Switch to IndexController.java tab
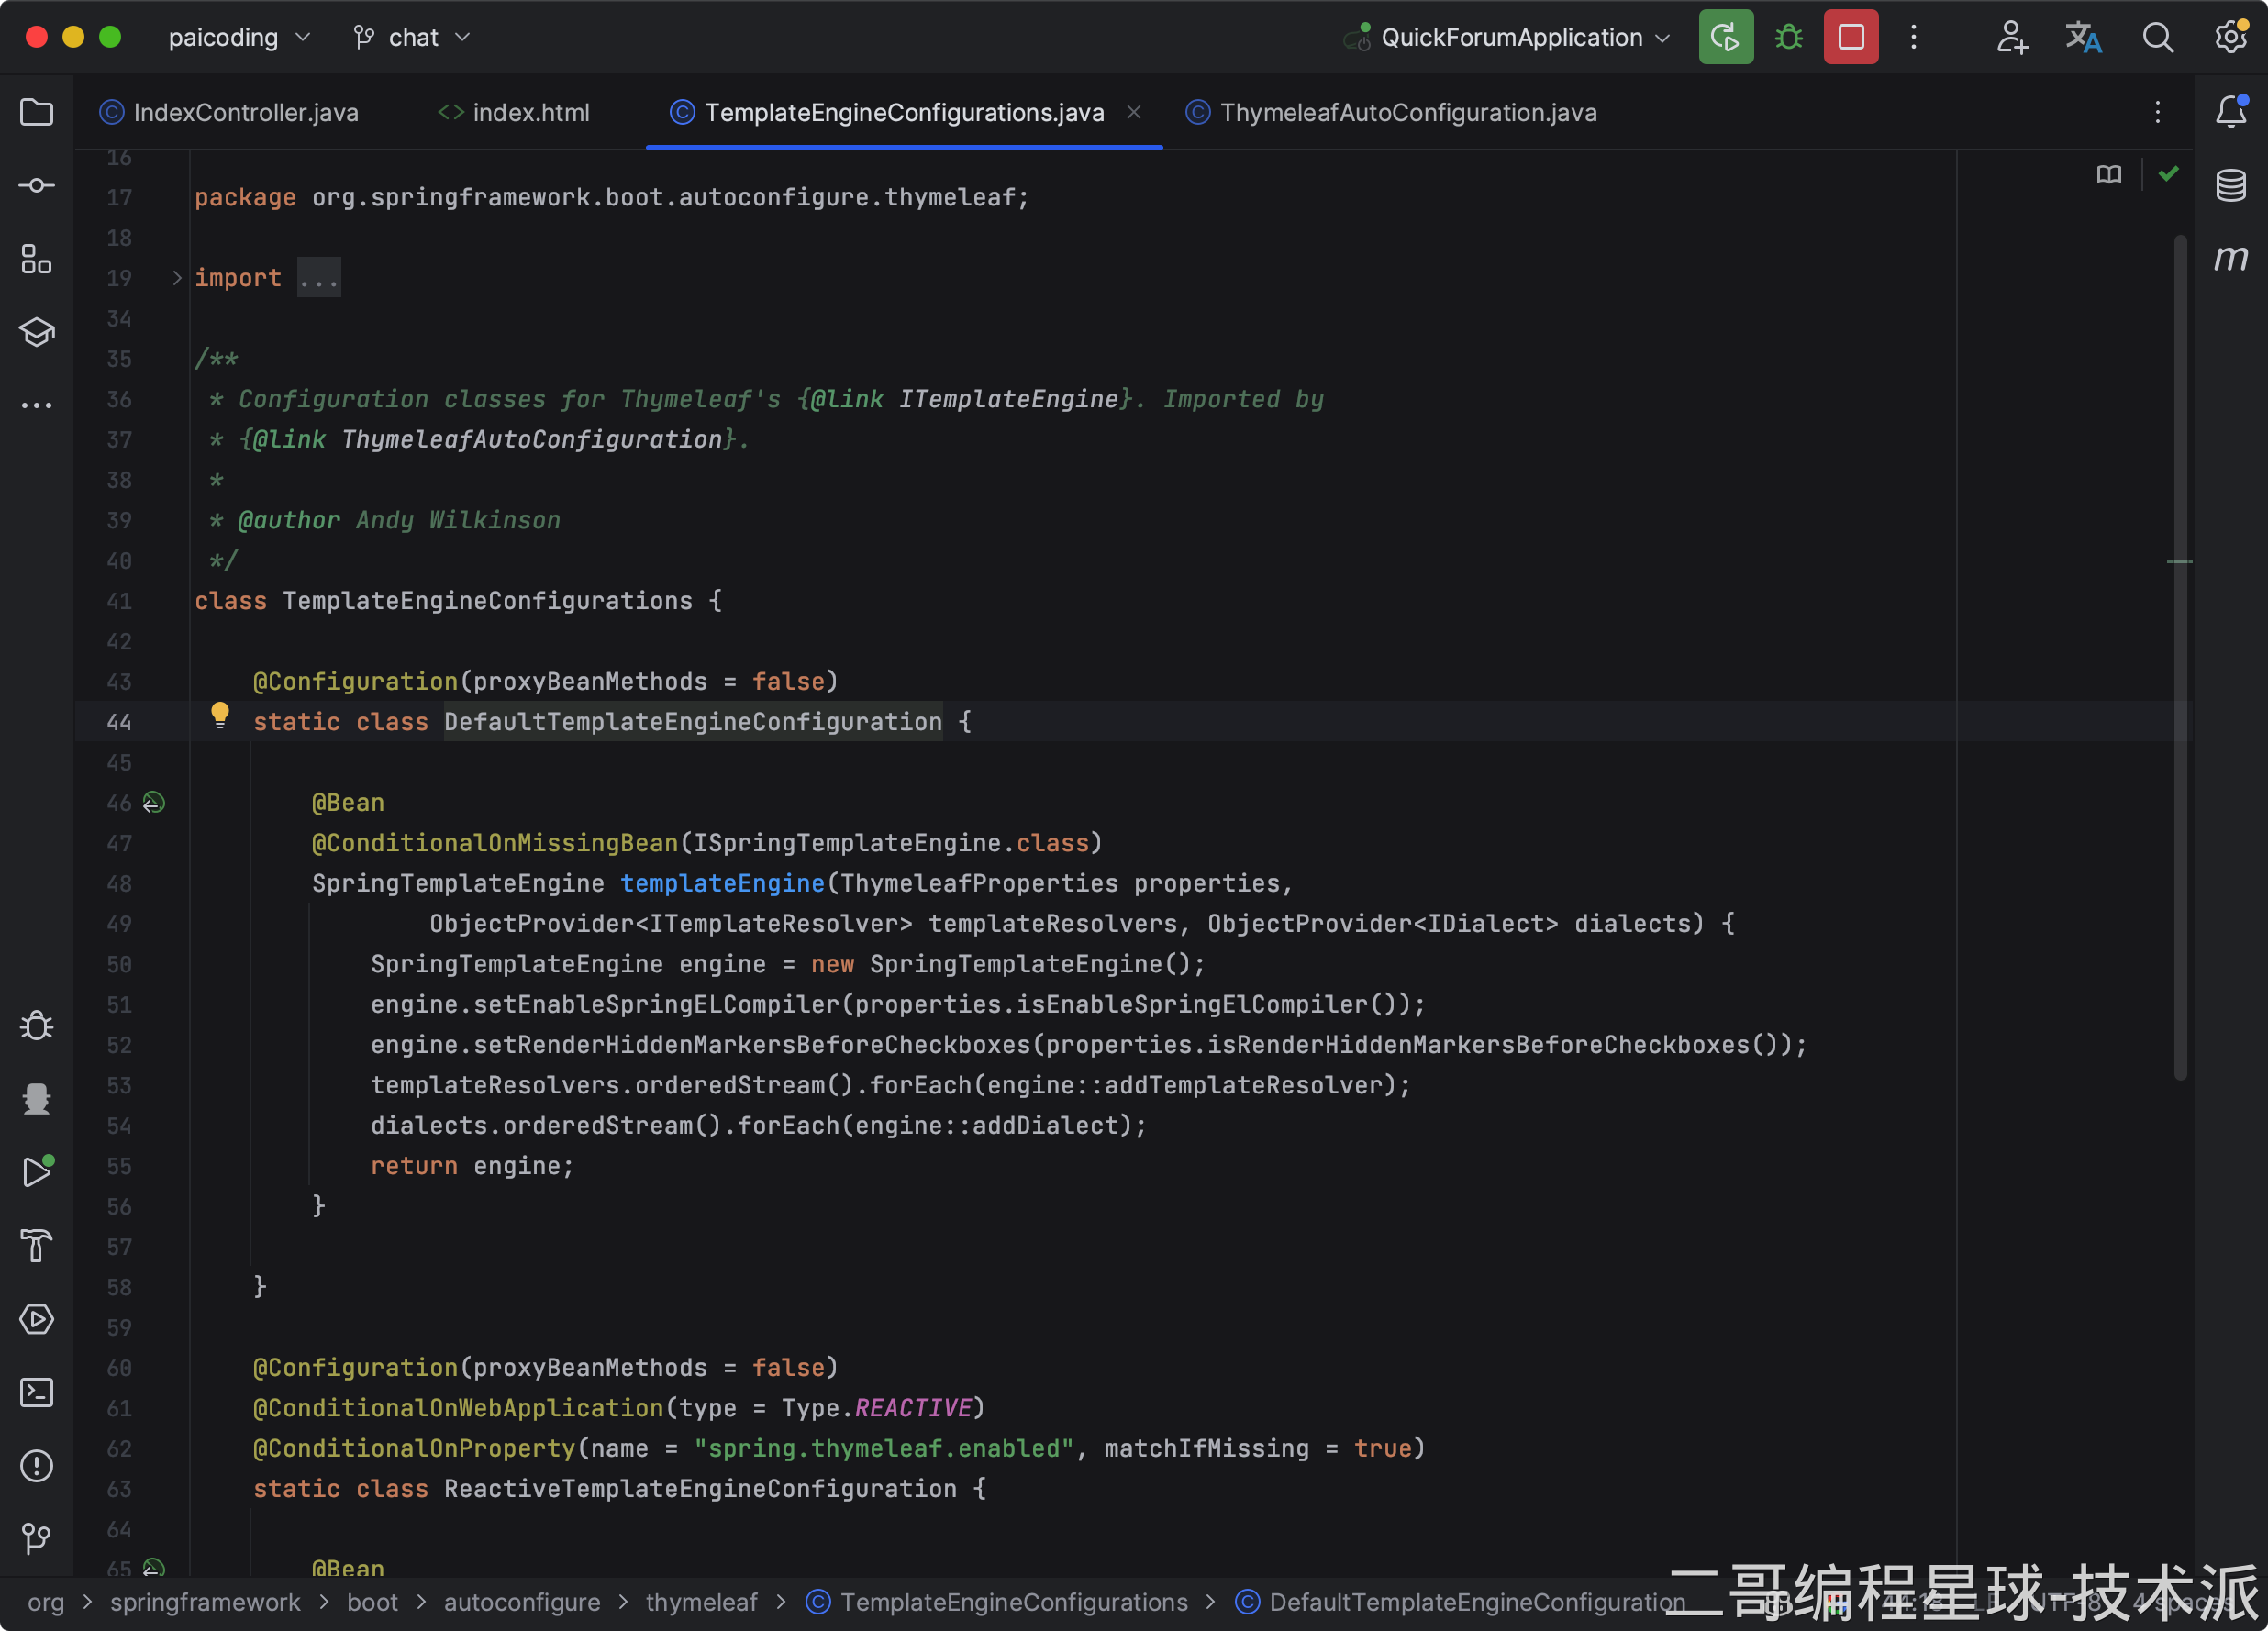2268x1631 pixels. (245, 113)
